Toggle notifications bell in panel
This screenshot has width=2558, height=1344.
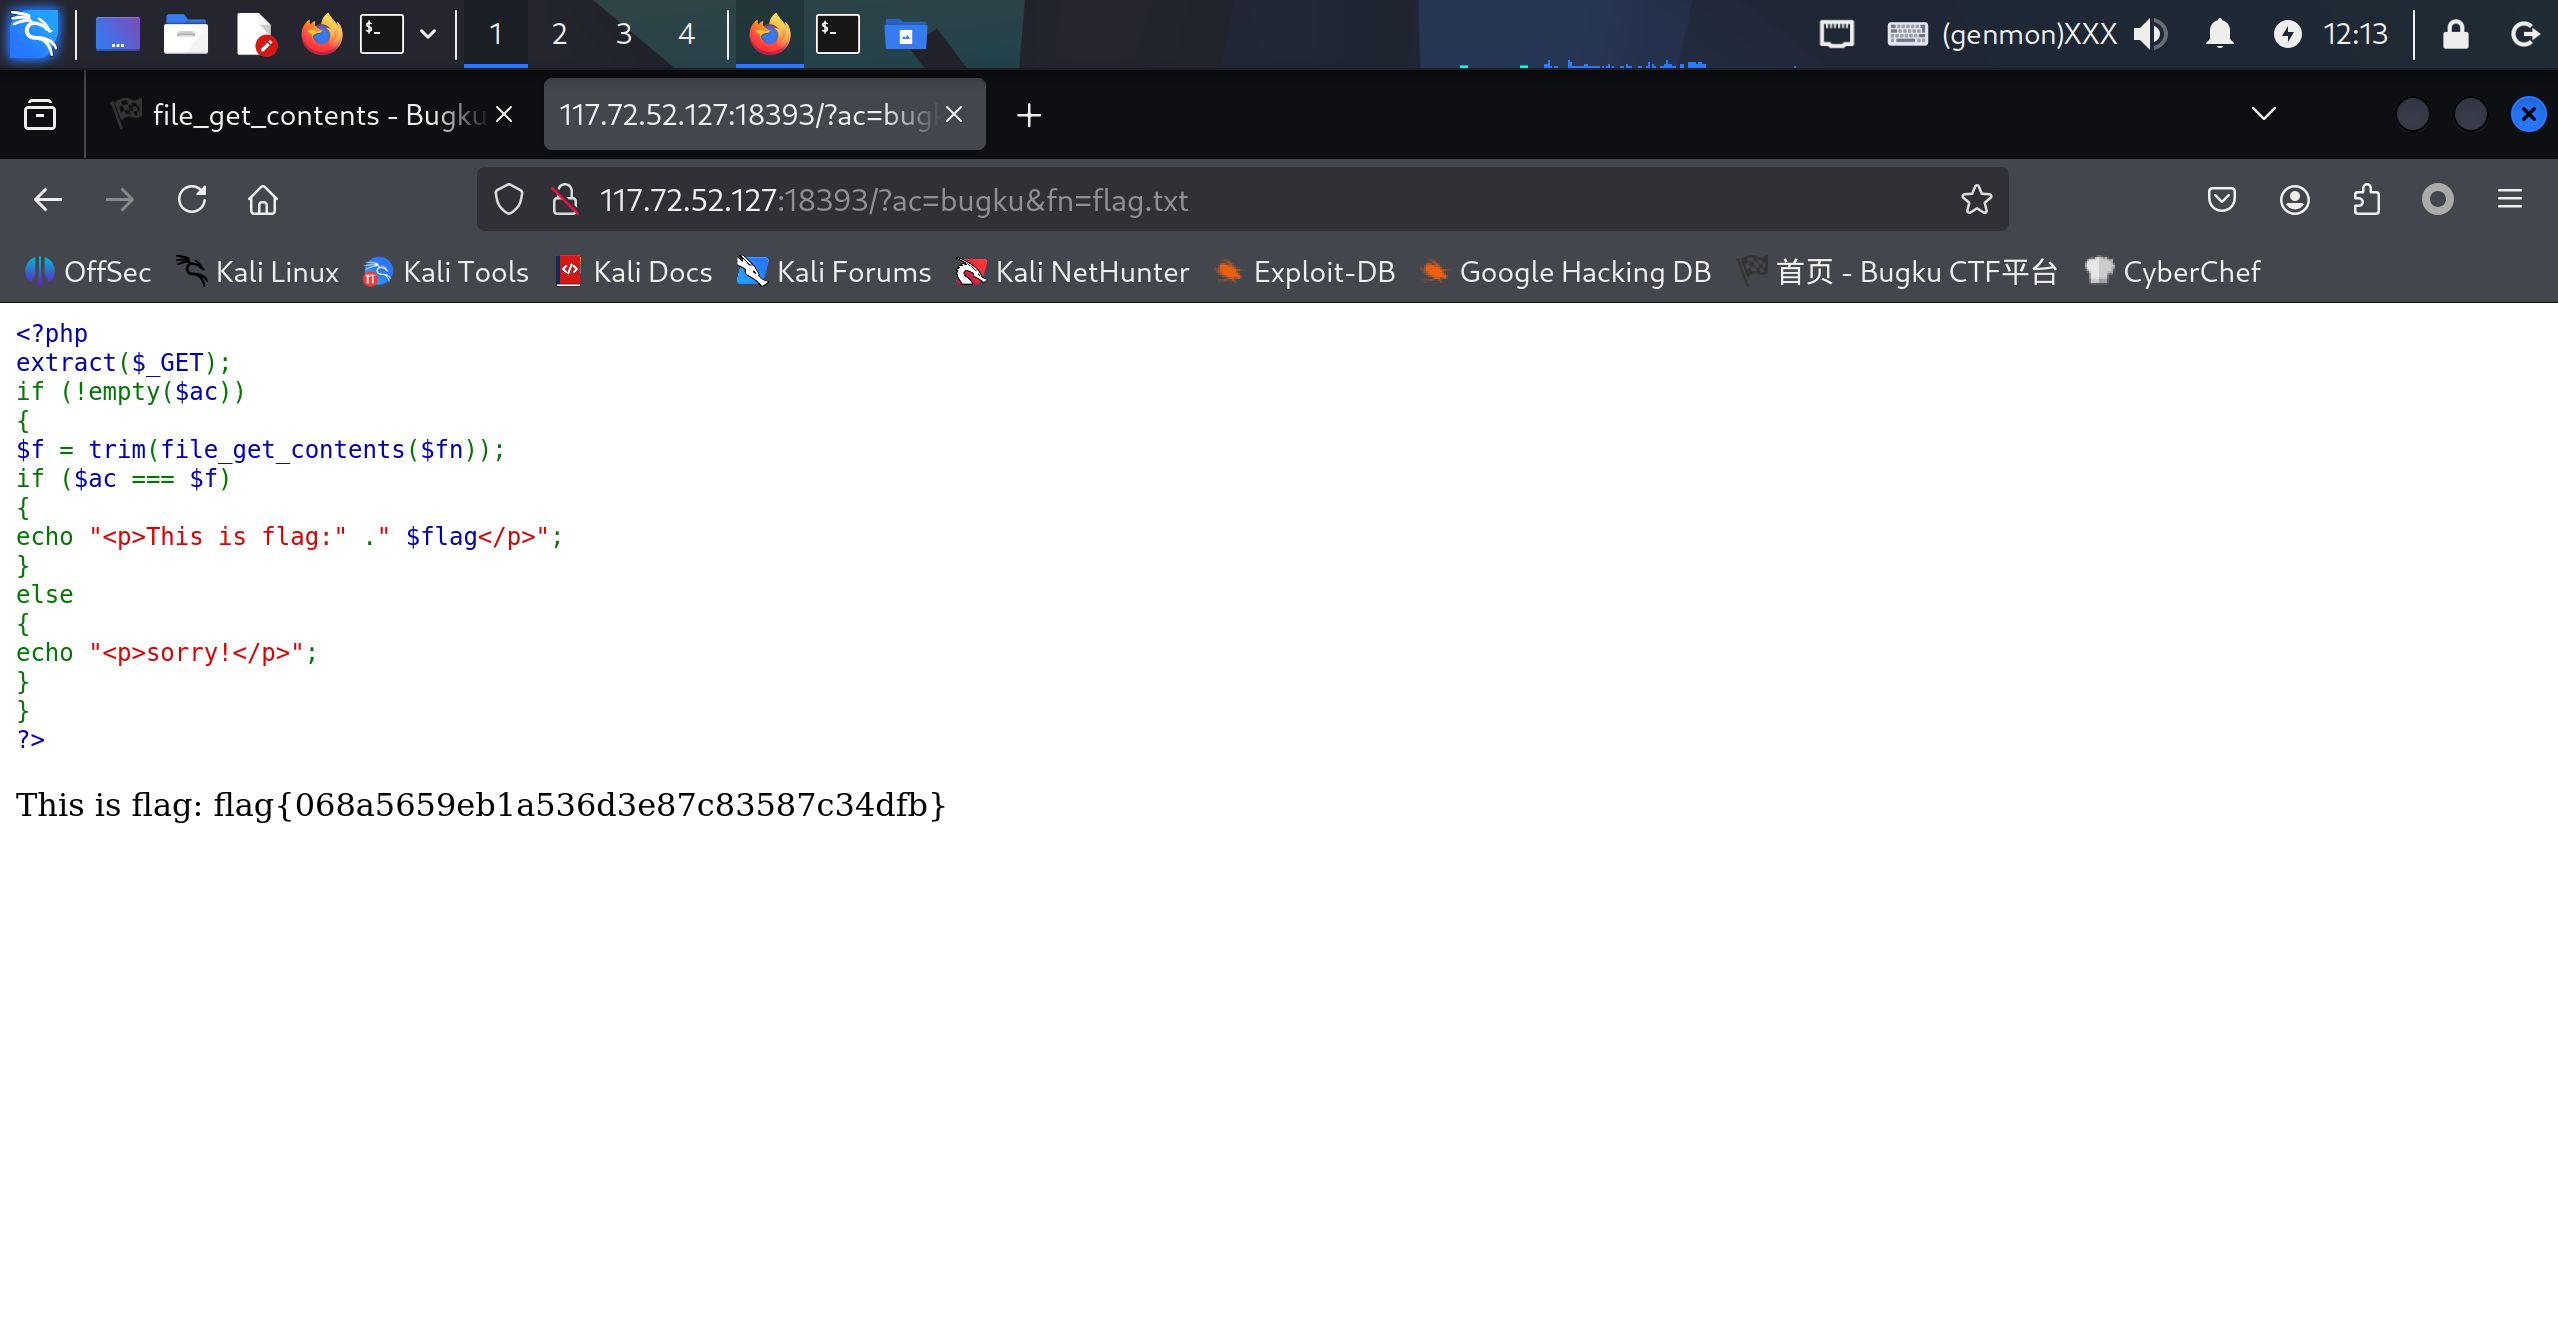(x=2219, y=35)
